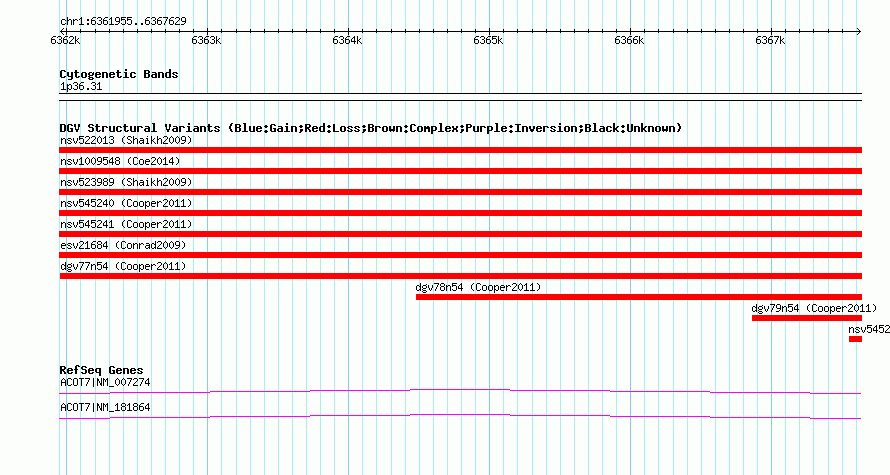Click the RefSeq Genes track title
Image resolution: width=890 pixels, height=475 pixels.
click(101, 370)
